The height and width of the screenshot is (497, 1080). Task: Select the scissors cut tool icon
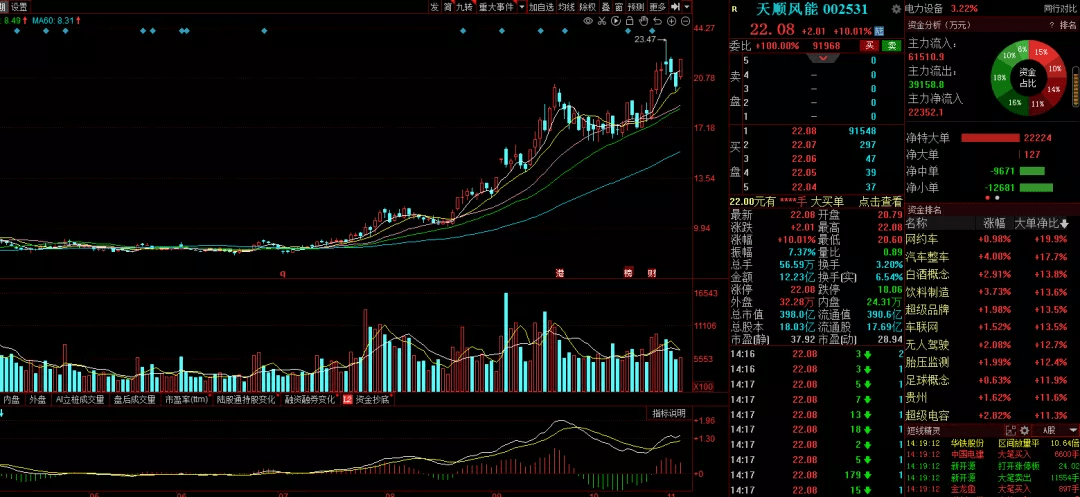pos(602,21)
